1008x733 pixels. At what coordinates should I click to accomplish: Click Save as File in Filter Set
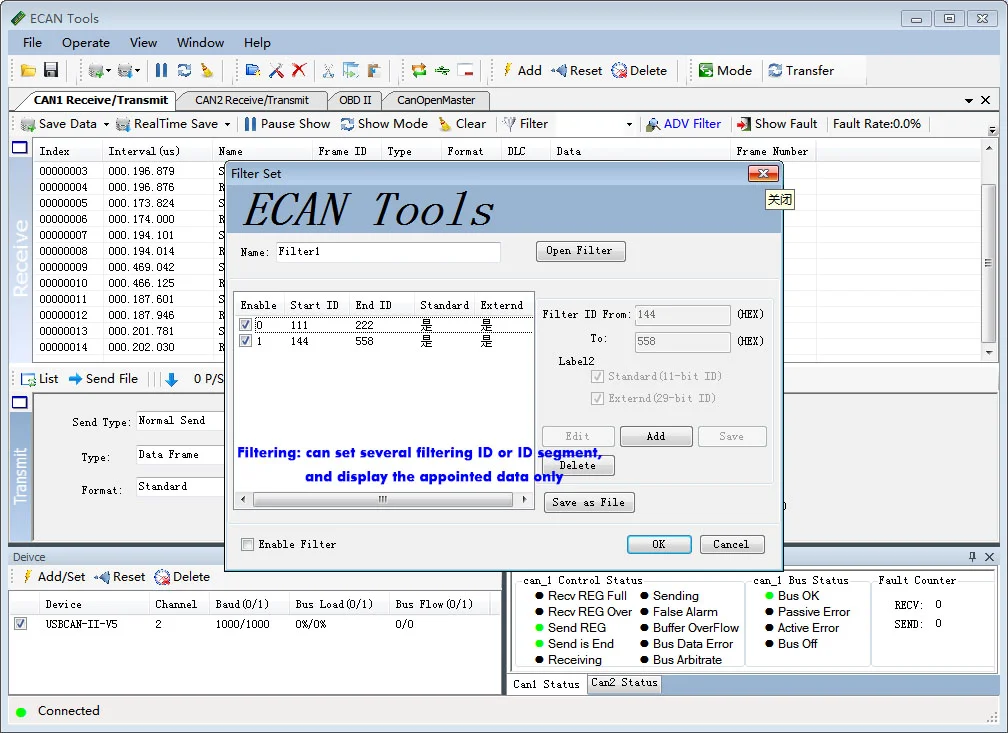point(589,502)
